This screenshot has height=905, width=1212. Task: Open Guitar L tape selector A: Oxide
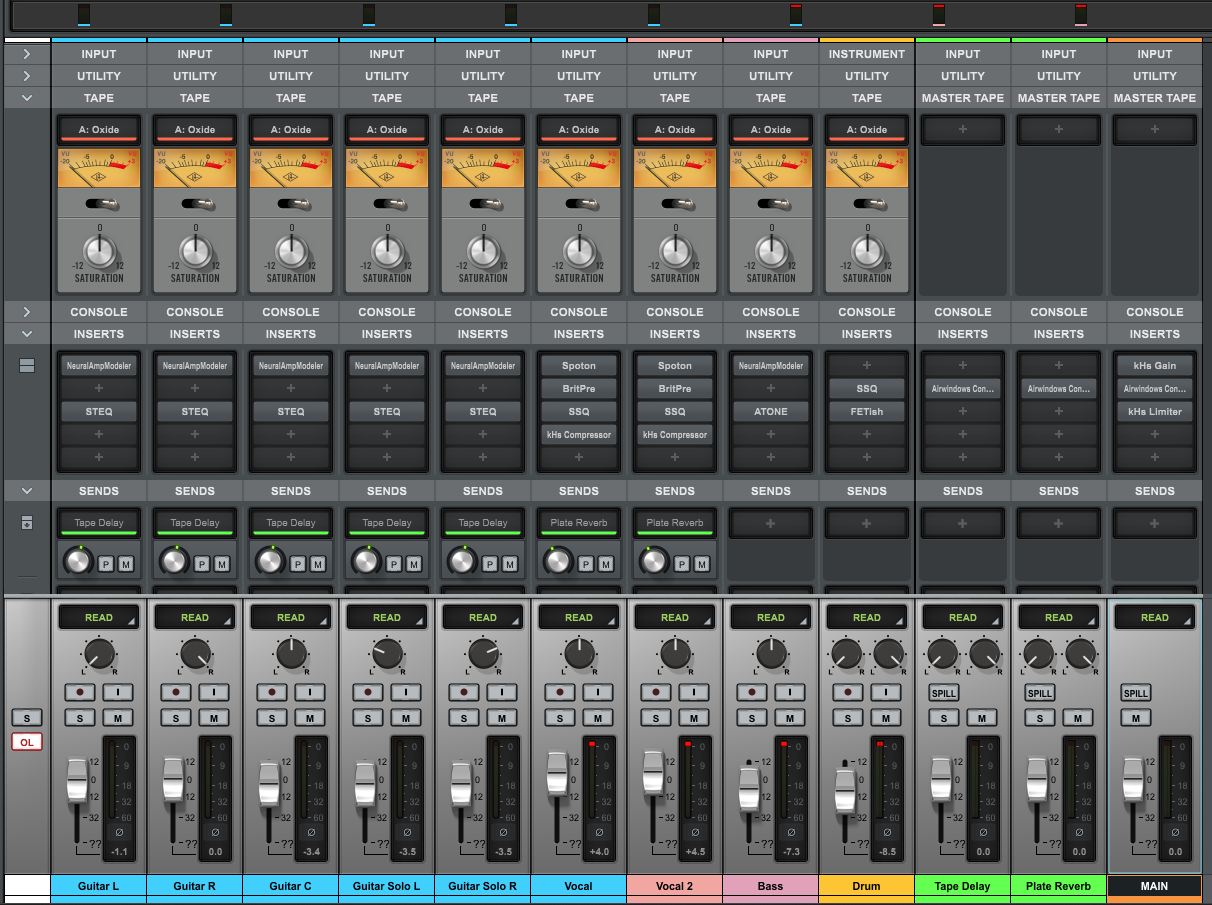click(x=99, y=130)
